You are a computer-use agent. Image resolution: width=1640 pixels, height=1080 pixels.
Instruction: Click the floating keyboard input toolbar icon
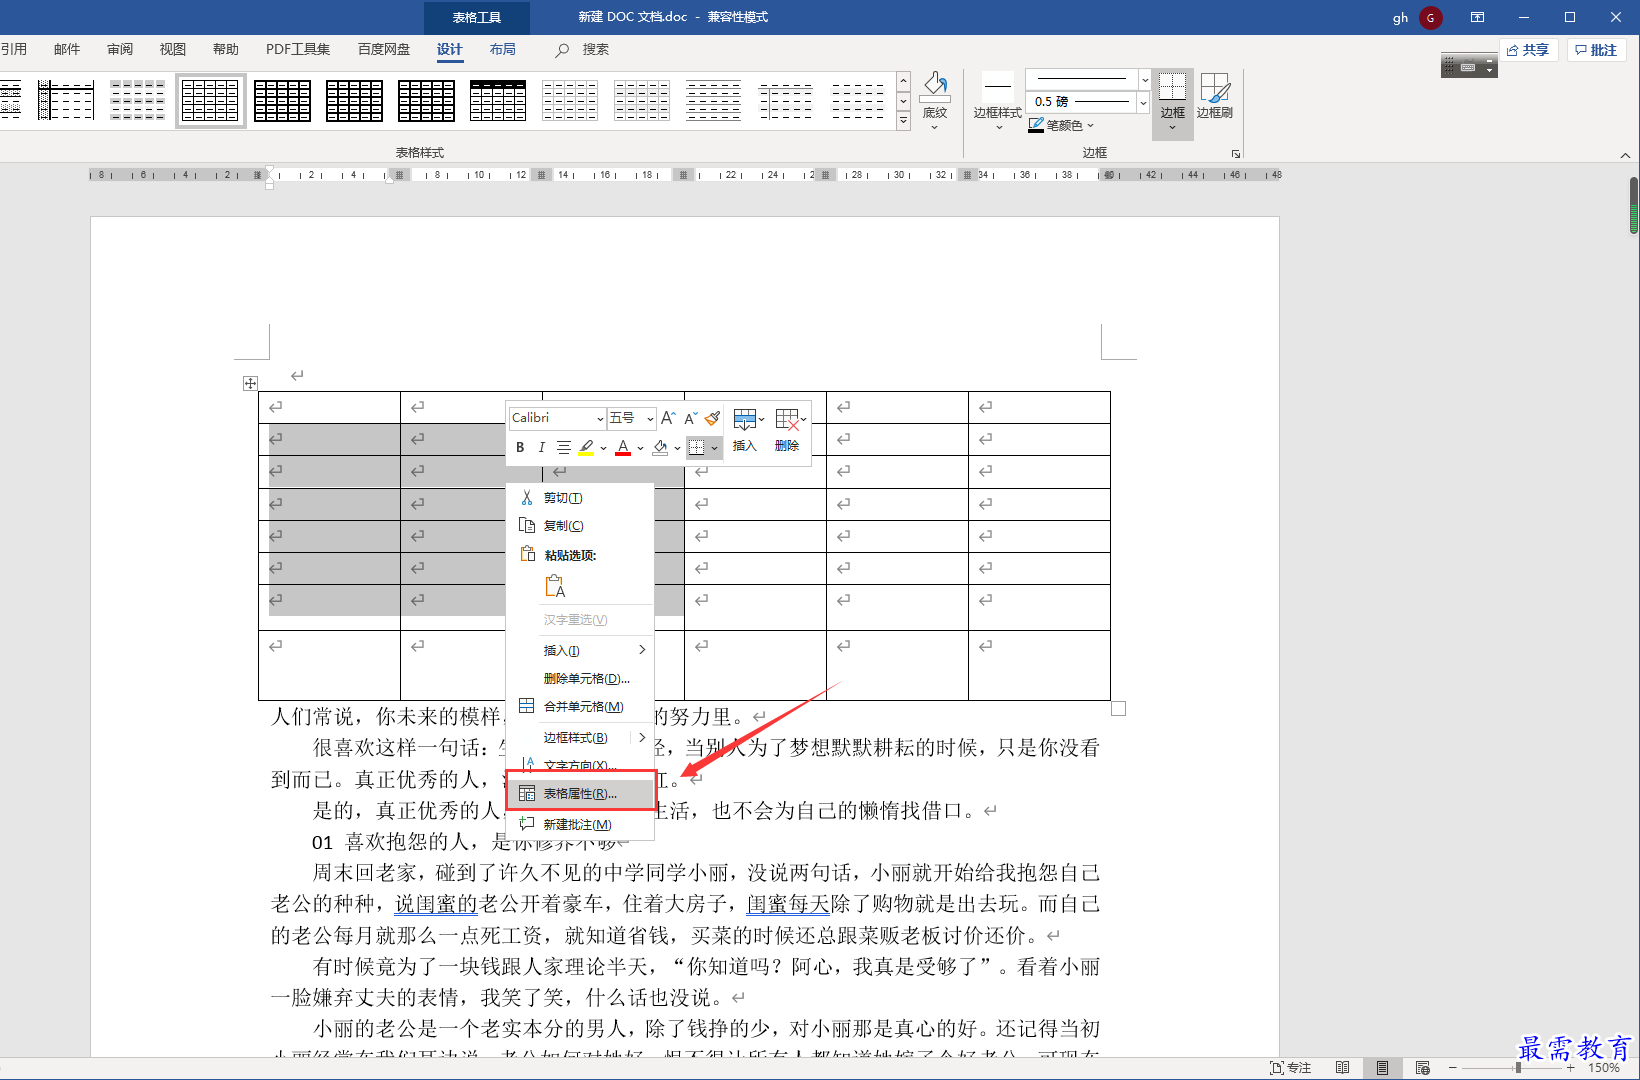tap(1468, 67)
